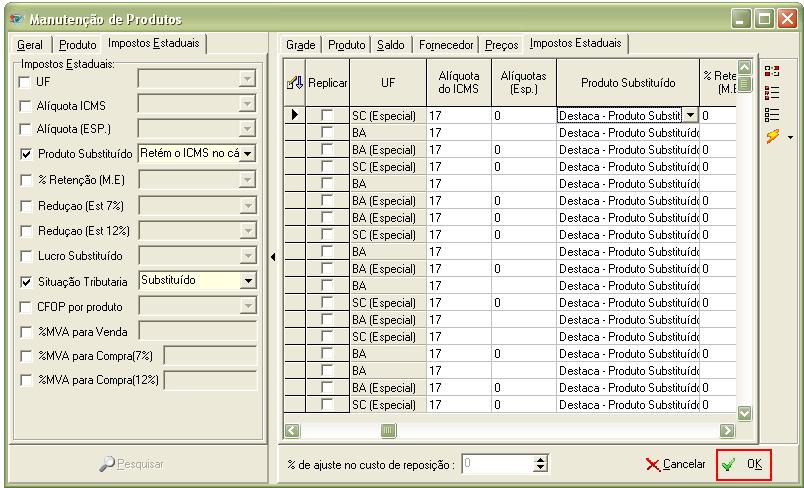Enable the Lucro Substituído checkbox

[26, 256]
